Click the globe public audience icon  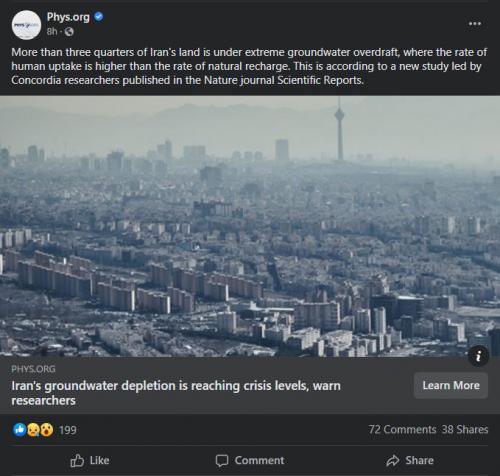tap(69, 32)
